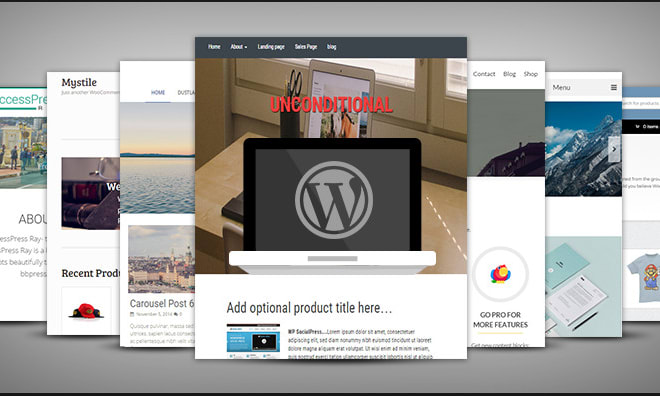The height and width of the screenshot is (396, 660).
Task: Click the sea sunset header image
Action: pos(157,158)
